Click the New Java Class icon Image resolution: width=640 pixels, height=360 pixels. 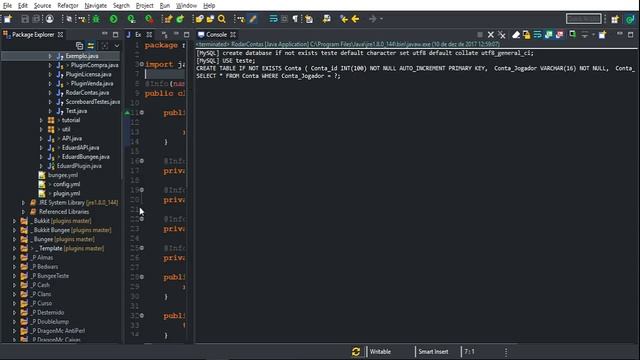180,19
